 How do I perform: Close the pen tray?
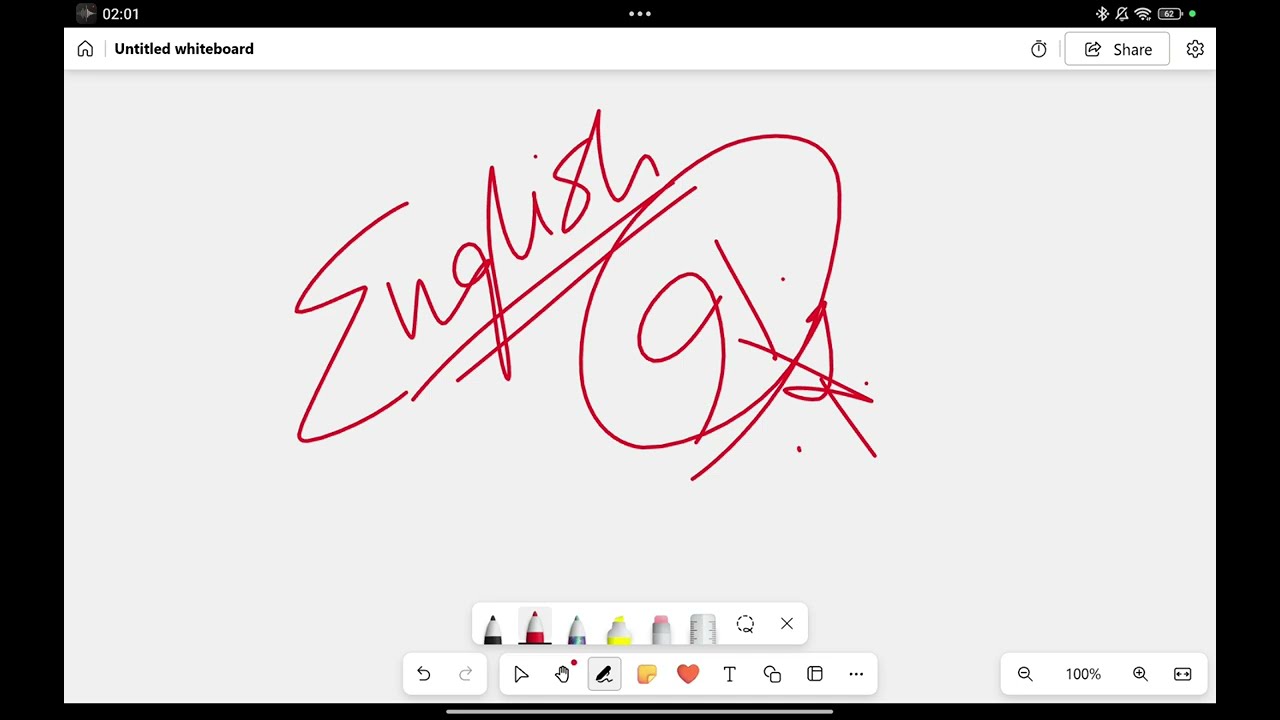click(x=787, y=624)
